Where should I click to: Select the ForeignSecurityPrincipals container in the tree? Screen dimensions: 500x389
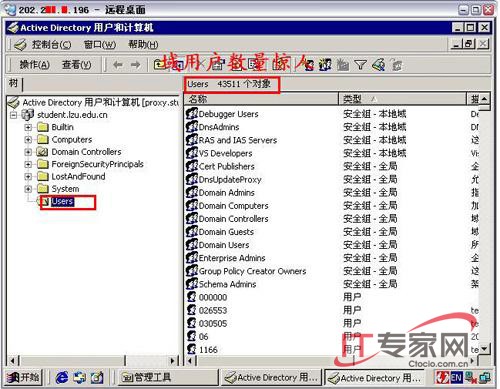97,164
